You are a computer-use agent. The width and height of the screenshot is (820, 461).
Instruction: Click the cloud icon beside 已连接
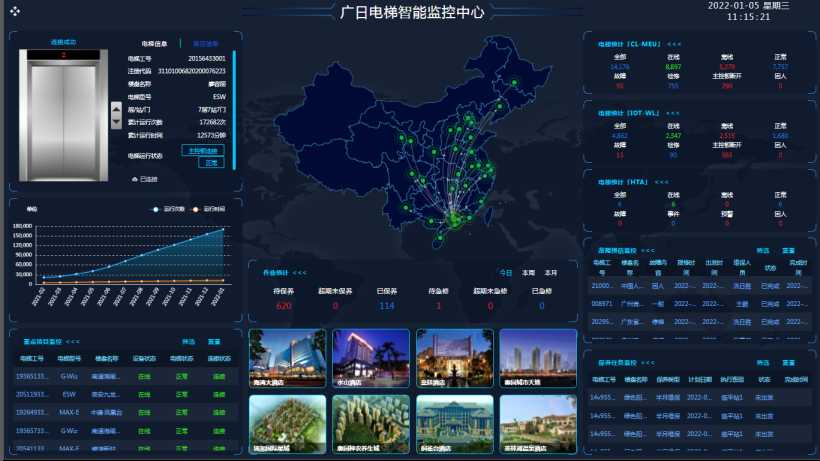pos(135,179)
